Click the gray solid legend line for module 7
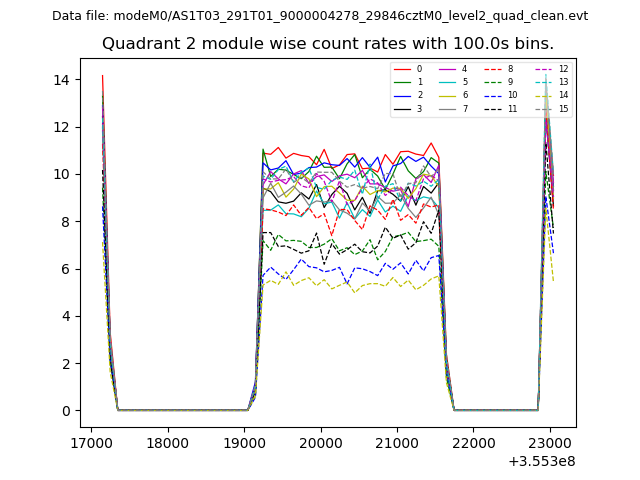 coord(447,108)
